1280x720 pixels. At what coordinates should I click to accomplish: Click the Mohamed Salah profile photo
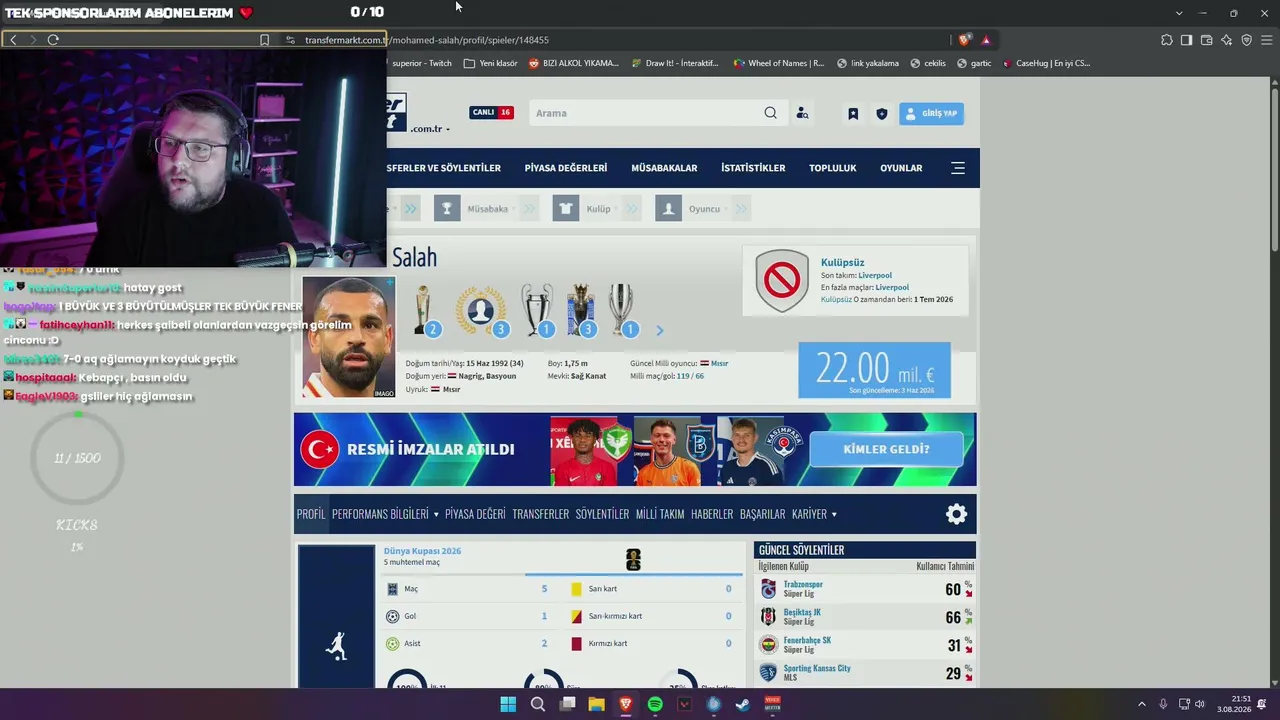(x=349, y=337)
